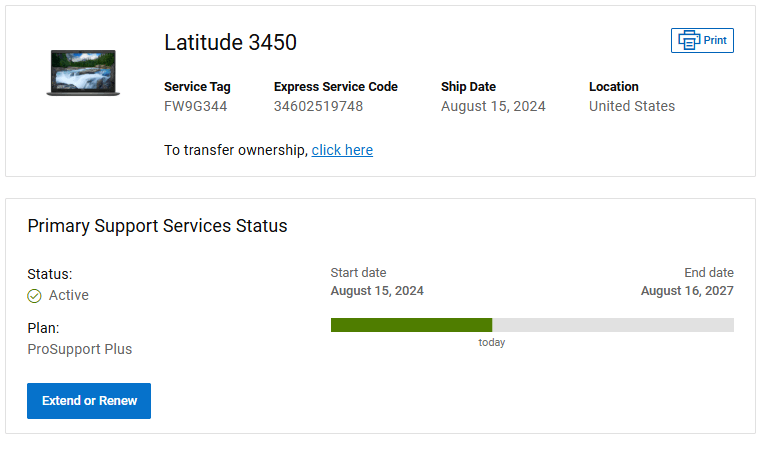Click the ship date August 15, 2024
Viewport: 769px width, 453px height.
tap(493, 106)
